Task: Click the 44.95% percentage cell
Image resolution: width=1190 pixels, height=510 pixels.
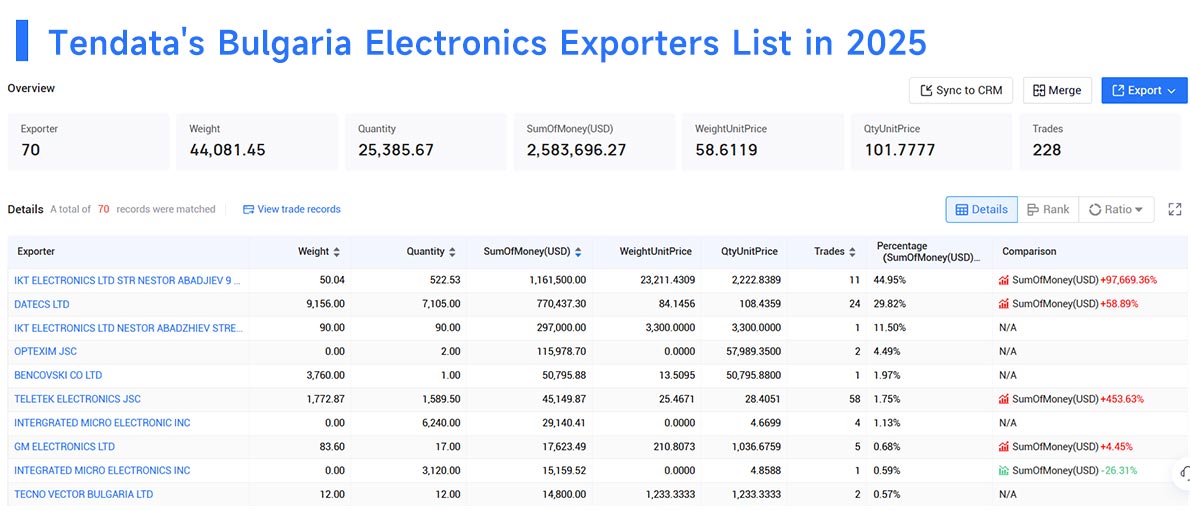Action: (890, 280)
